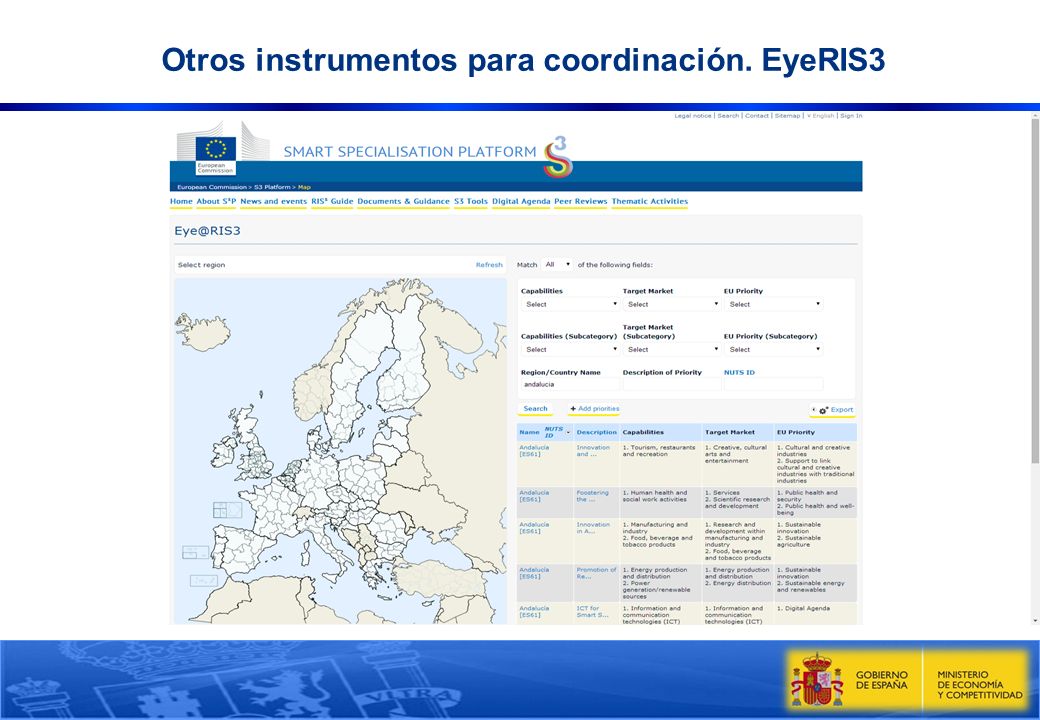Click the Add priorities button
1040x720 pixels.
(594, 409)
